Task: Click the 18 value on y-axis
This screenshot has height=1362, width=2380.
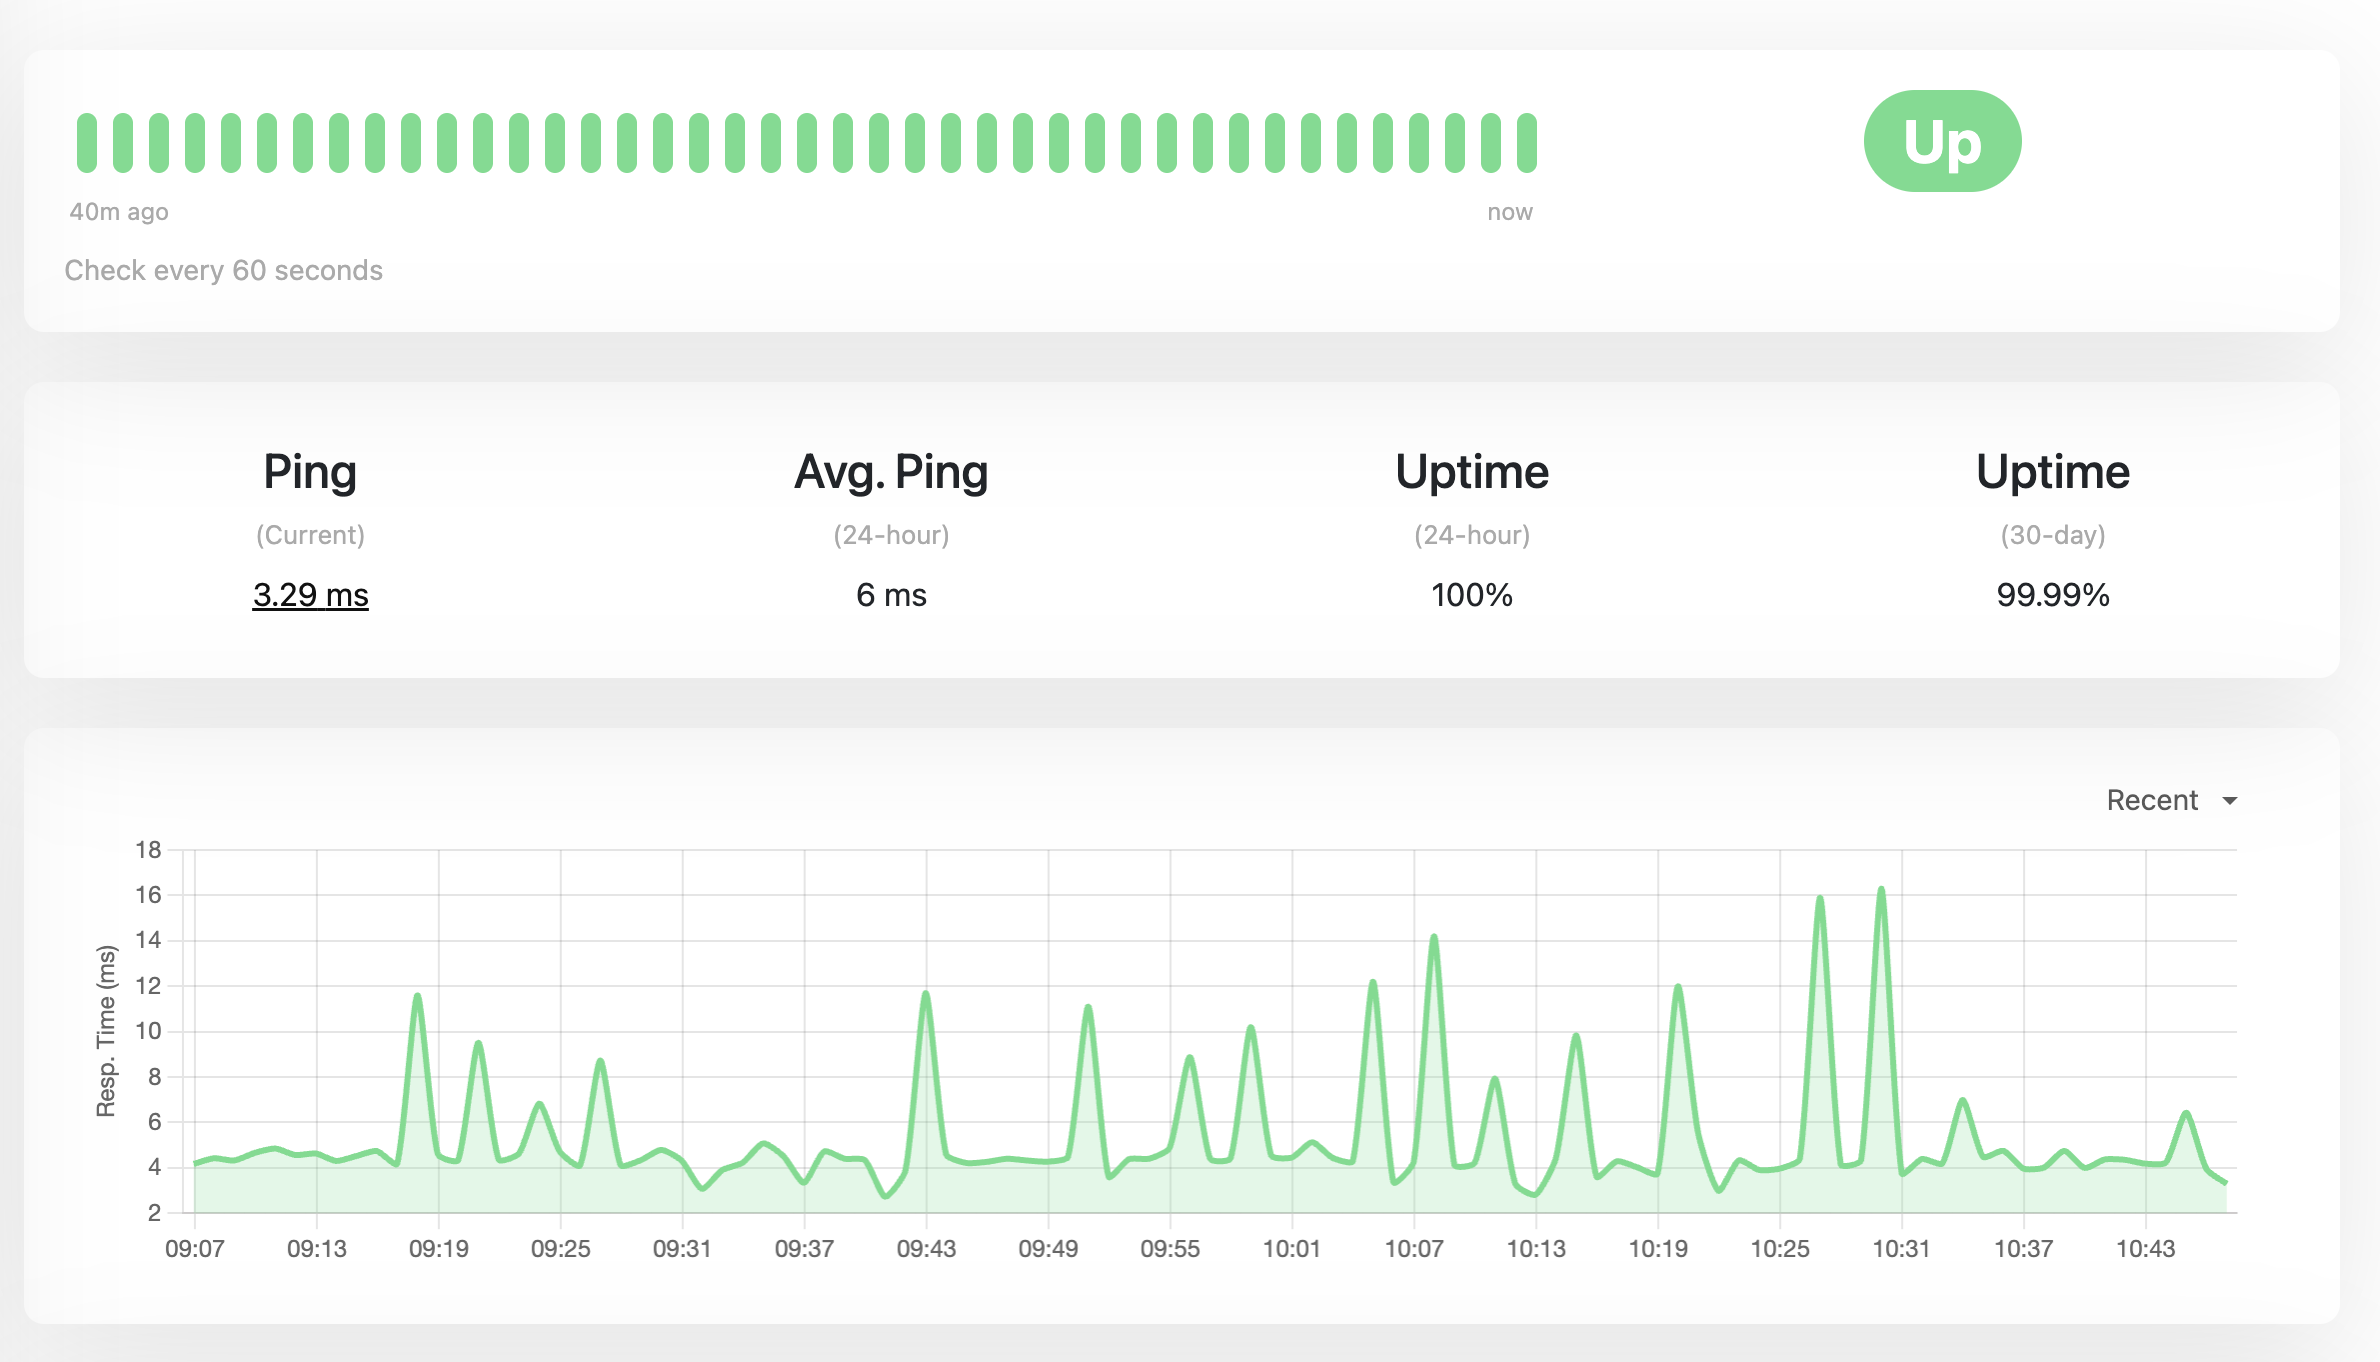Action: [x=148, y=850]
